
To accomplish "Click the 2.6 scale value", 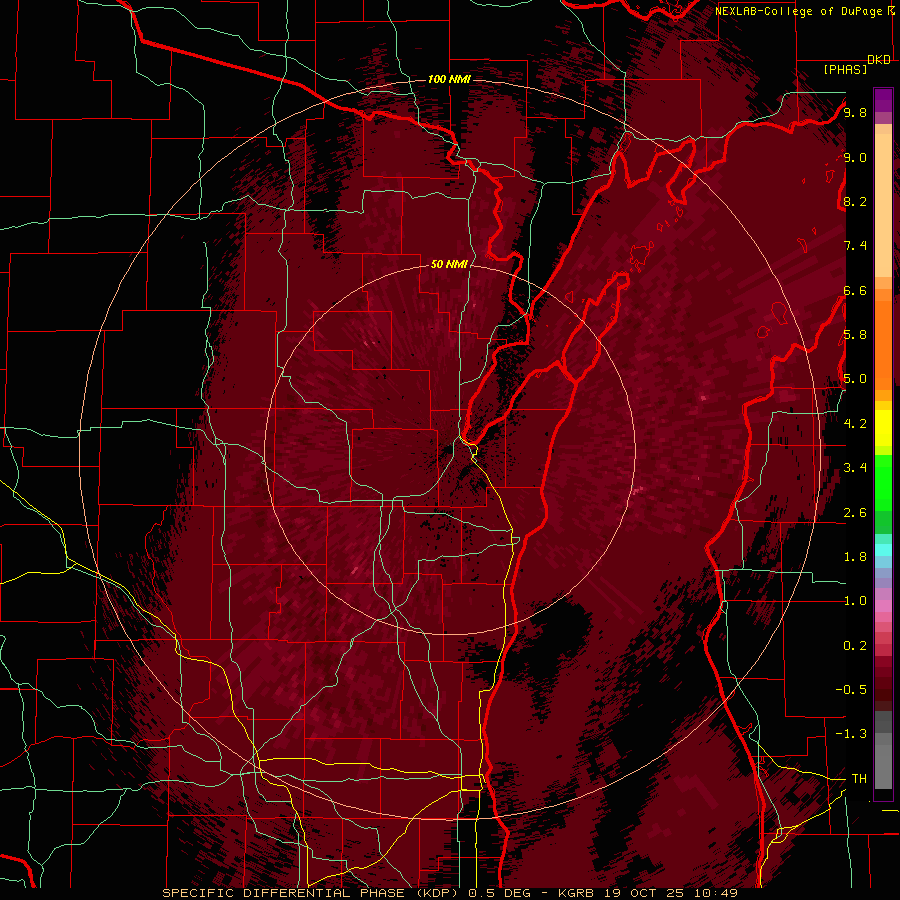I will point(855,513).
